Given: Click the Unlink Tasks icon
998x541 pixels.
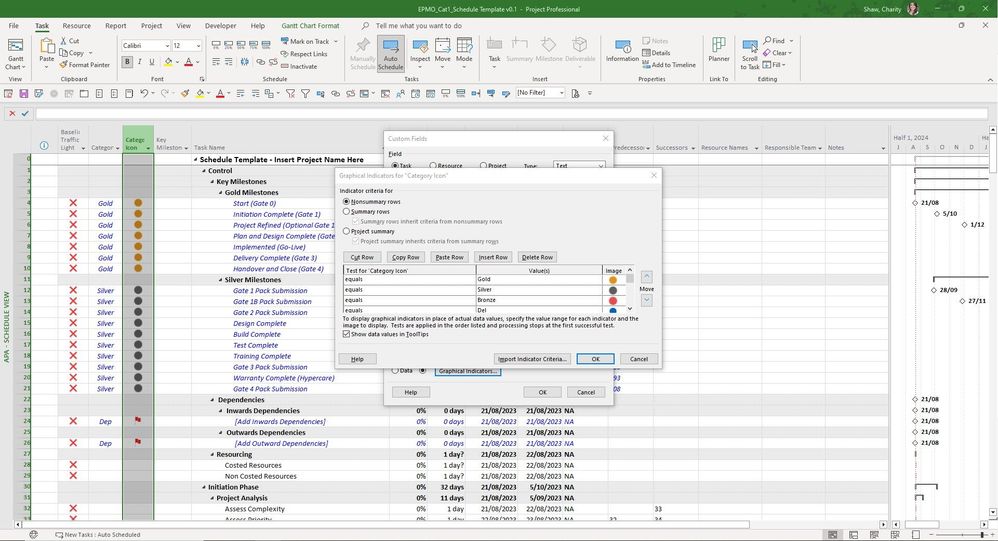Looking at the screenshot, I should [x=273, y=62].
